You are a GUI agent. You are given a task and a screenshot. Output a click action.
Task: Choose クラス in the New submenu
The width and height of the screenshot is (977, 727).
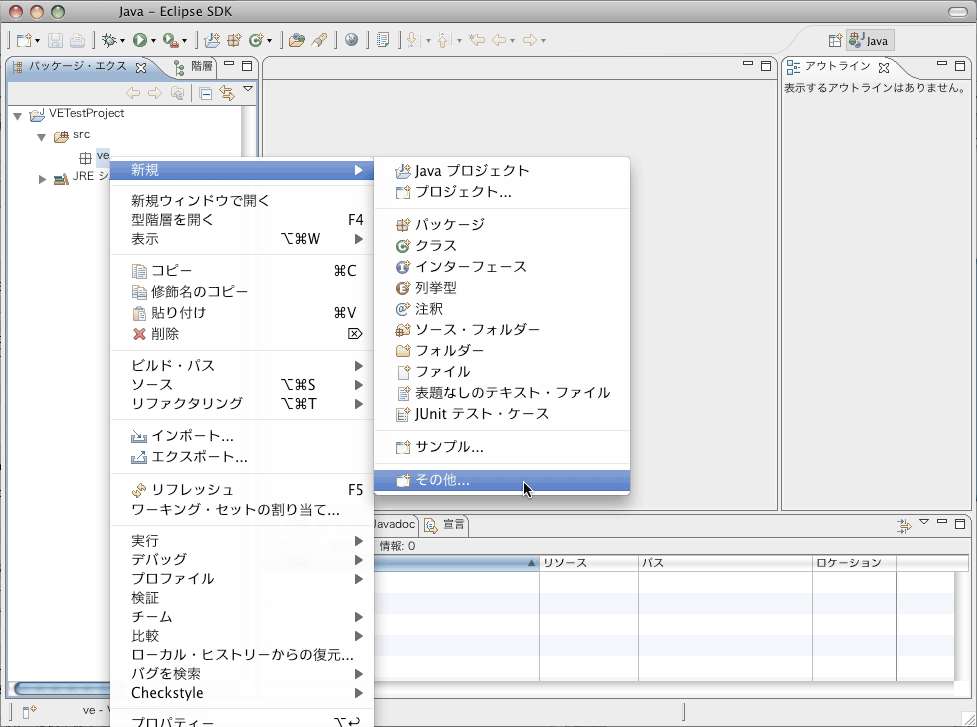click(x=502, y=245)
